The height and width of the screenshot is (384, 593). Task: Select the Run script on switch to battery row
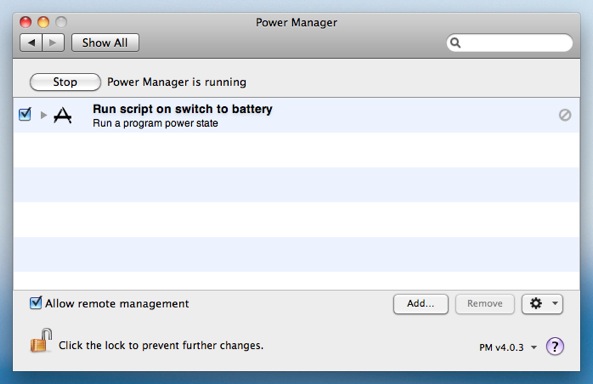click(296, 115)
